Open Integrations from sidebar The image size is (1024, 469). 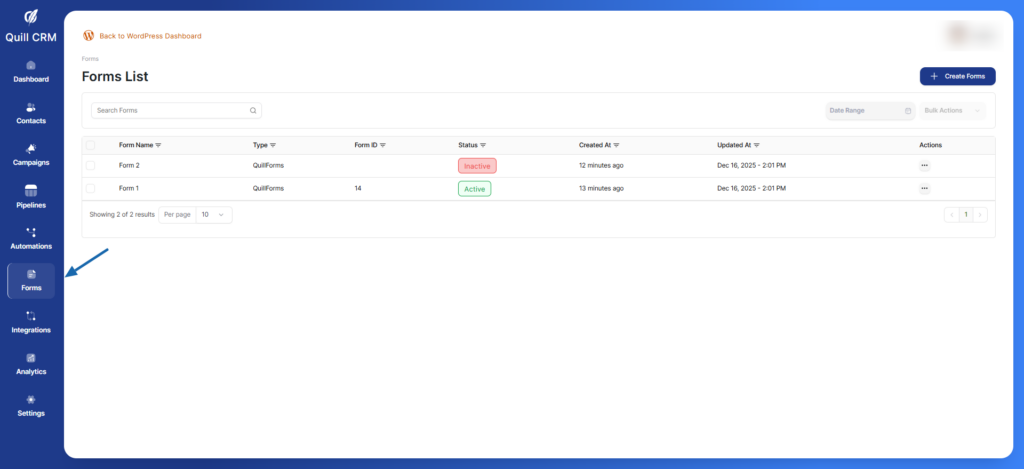tap(31, 322)
